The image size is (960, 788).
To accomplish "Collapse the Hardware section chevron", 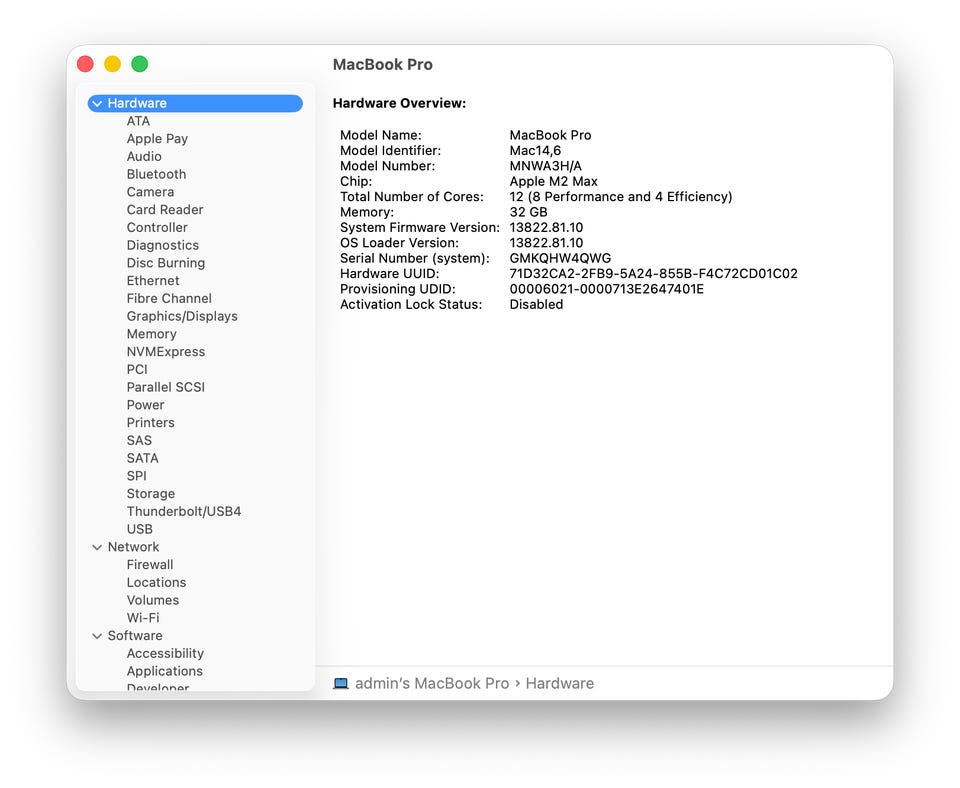I will pyautogui.click(x=97, y=104).
